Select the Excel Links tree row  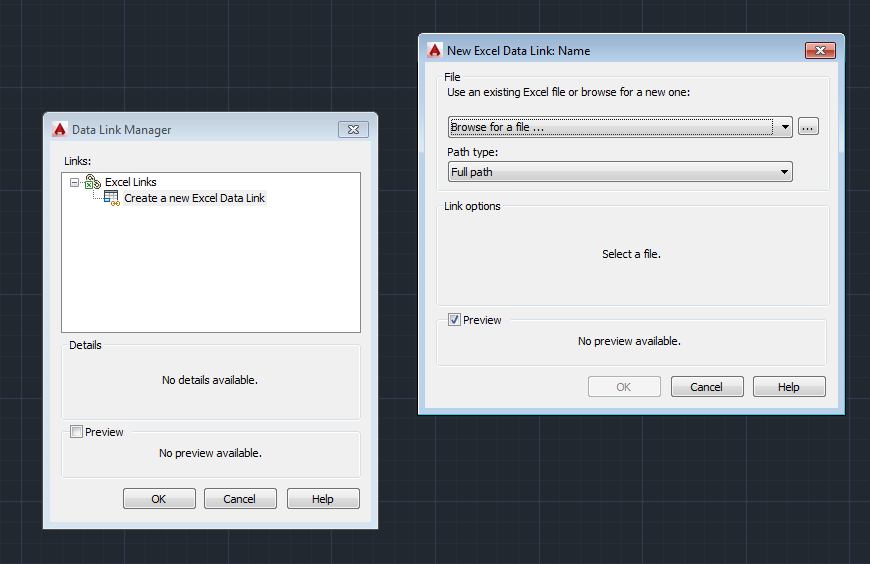131,182
